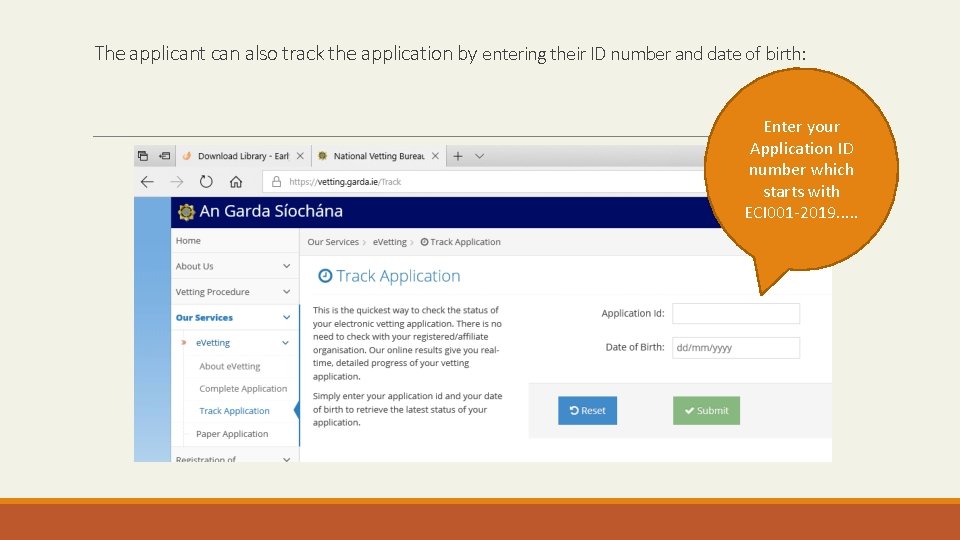Image resolution: width=960 pixels, height=540 pixels.
Task: Click the browser Forward arrow
Action: click(x=177, y=182)
